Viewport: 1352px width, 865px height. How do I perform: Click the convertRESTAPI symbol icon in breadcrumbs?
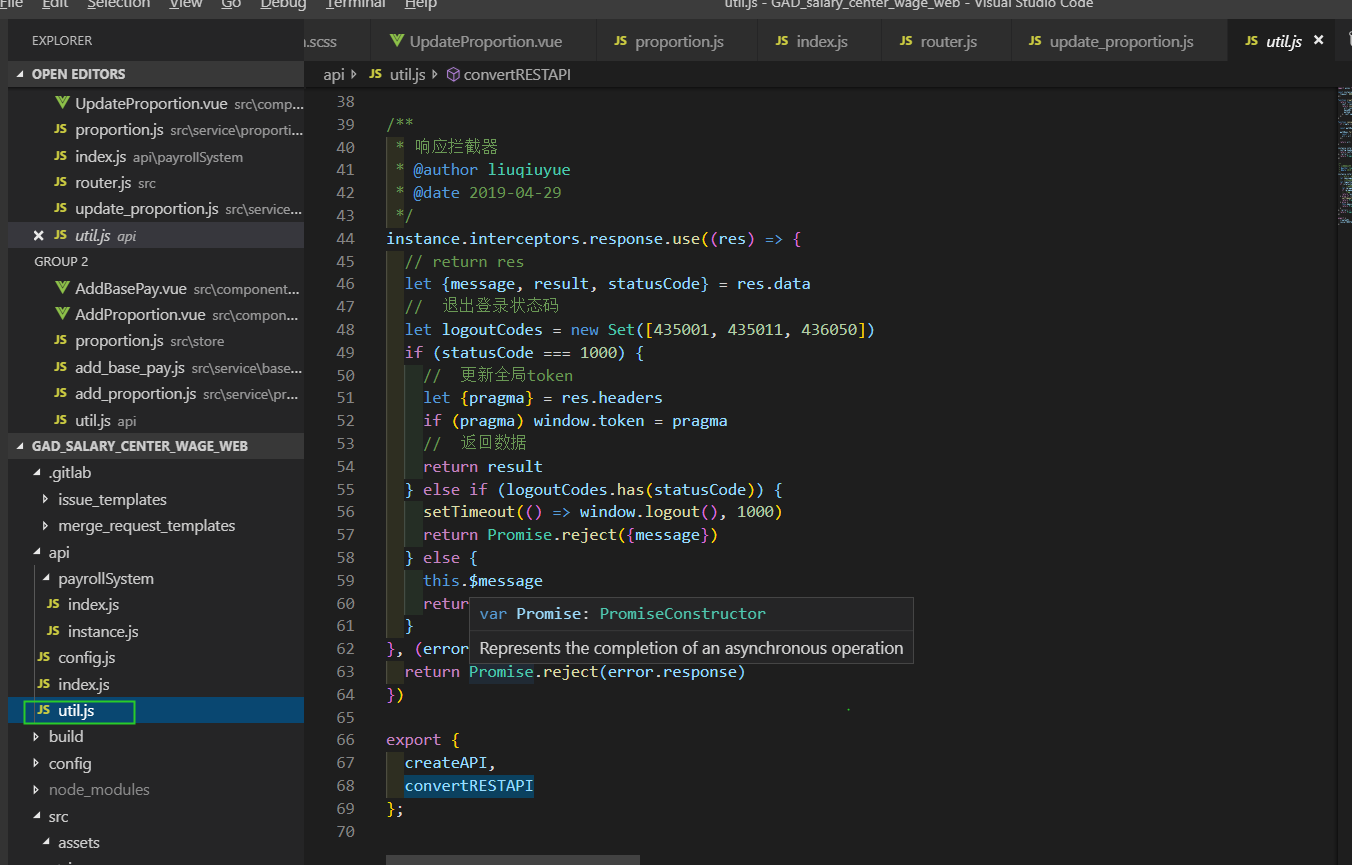(453, 75)
